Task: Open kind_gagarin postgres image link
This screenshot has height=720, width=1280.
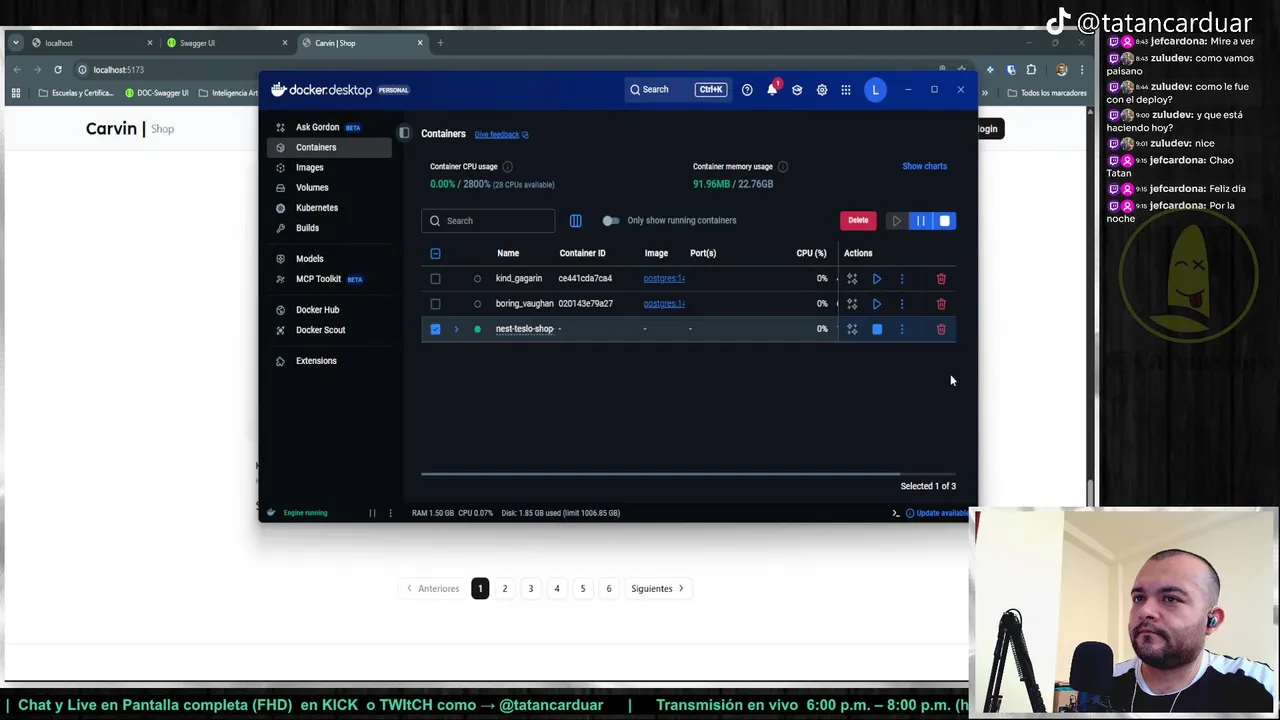Action: pyautogui.click(x=664, y=279)
